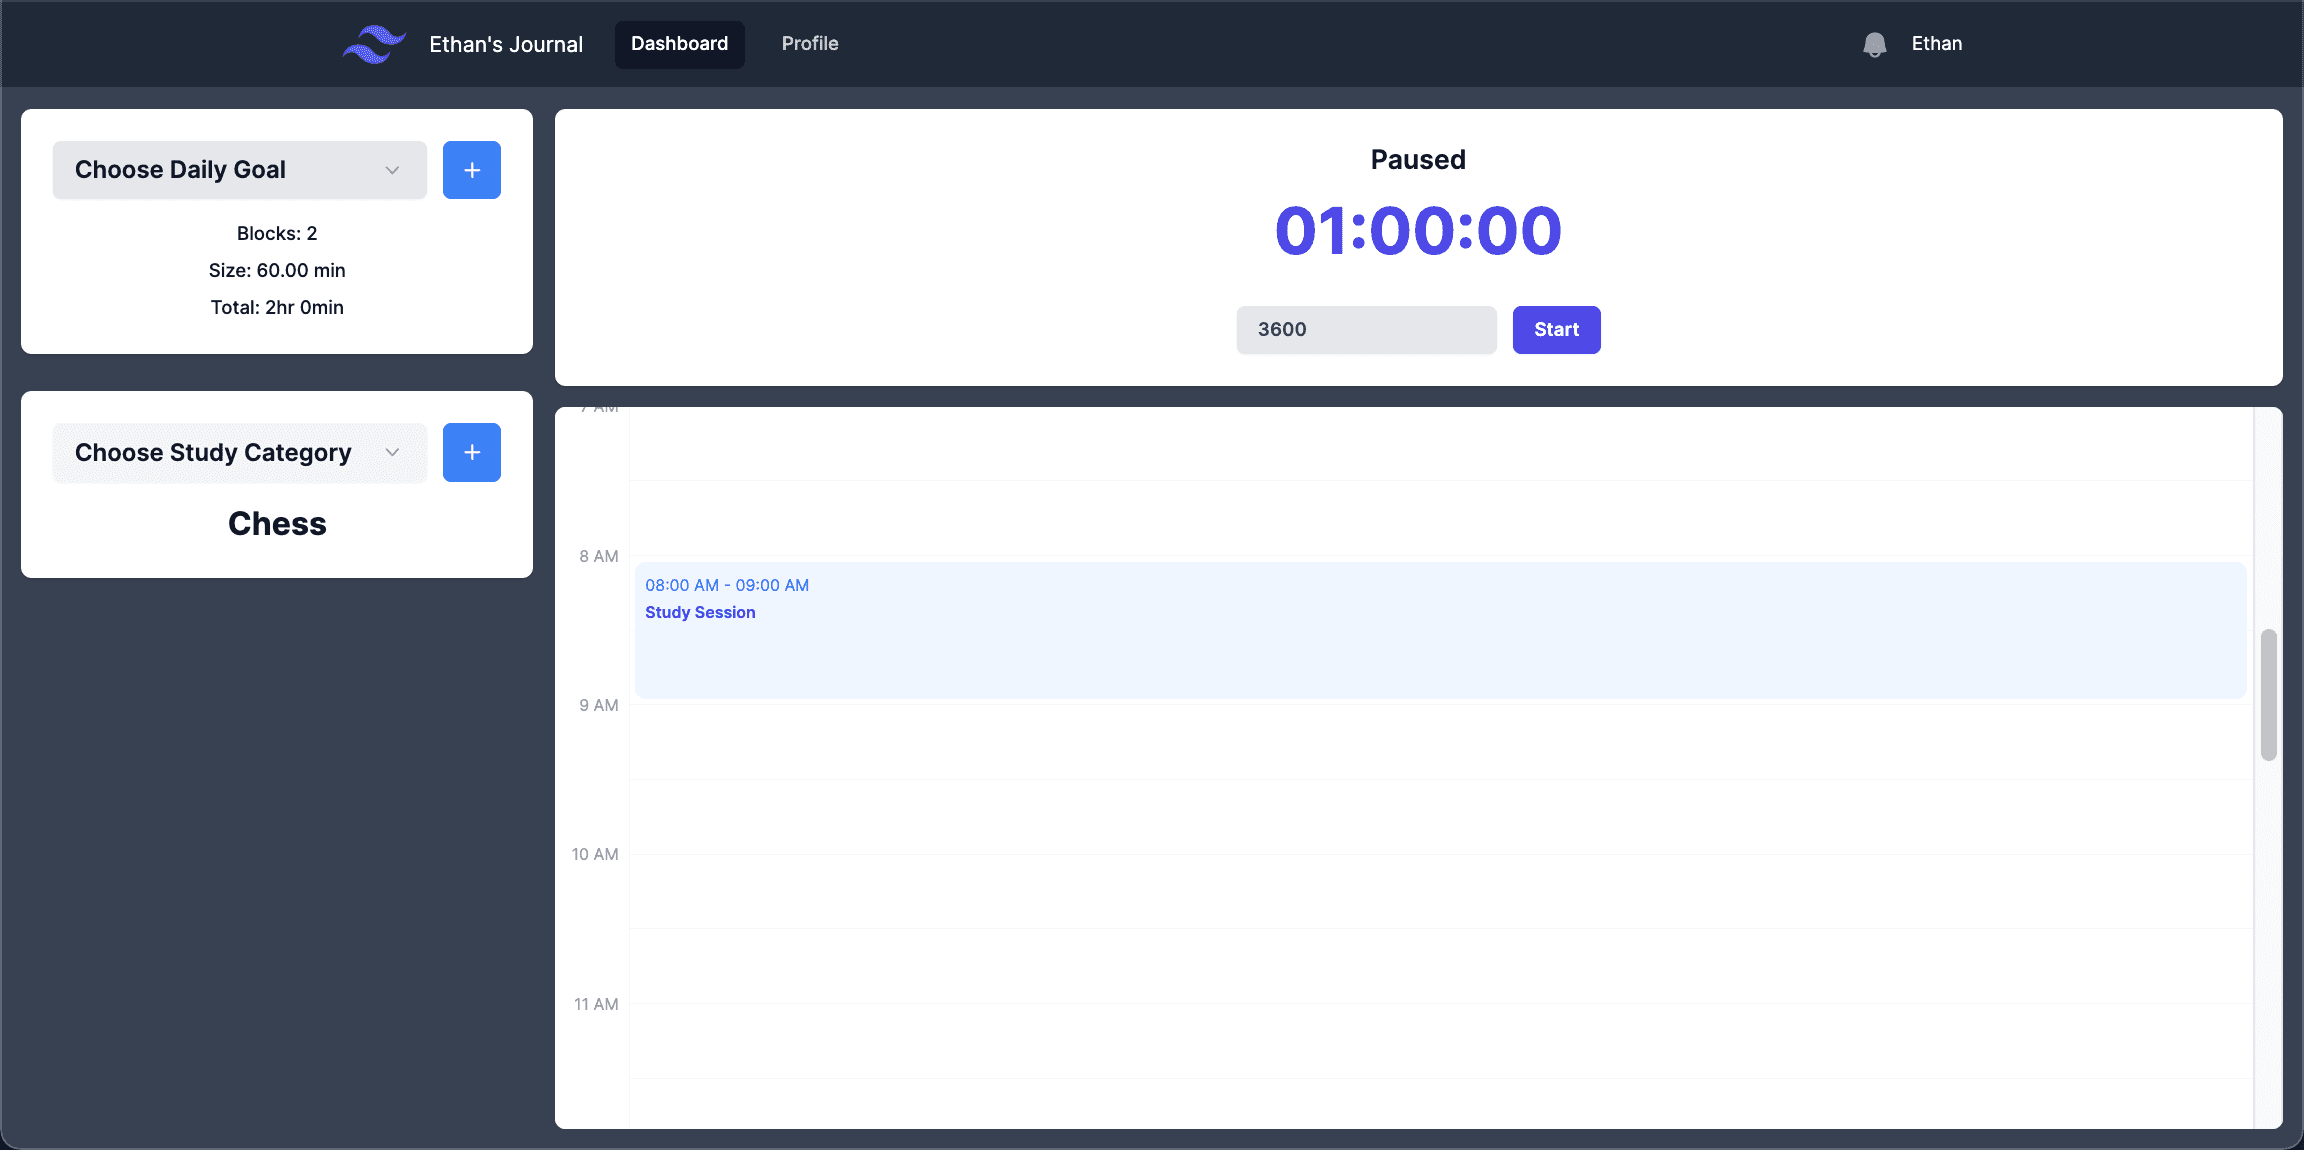
Task: Open notifications via the bell icon
Action: 1875,43
